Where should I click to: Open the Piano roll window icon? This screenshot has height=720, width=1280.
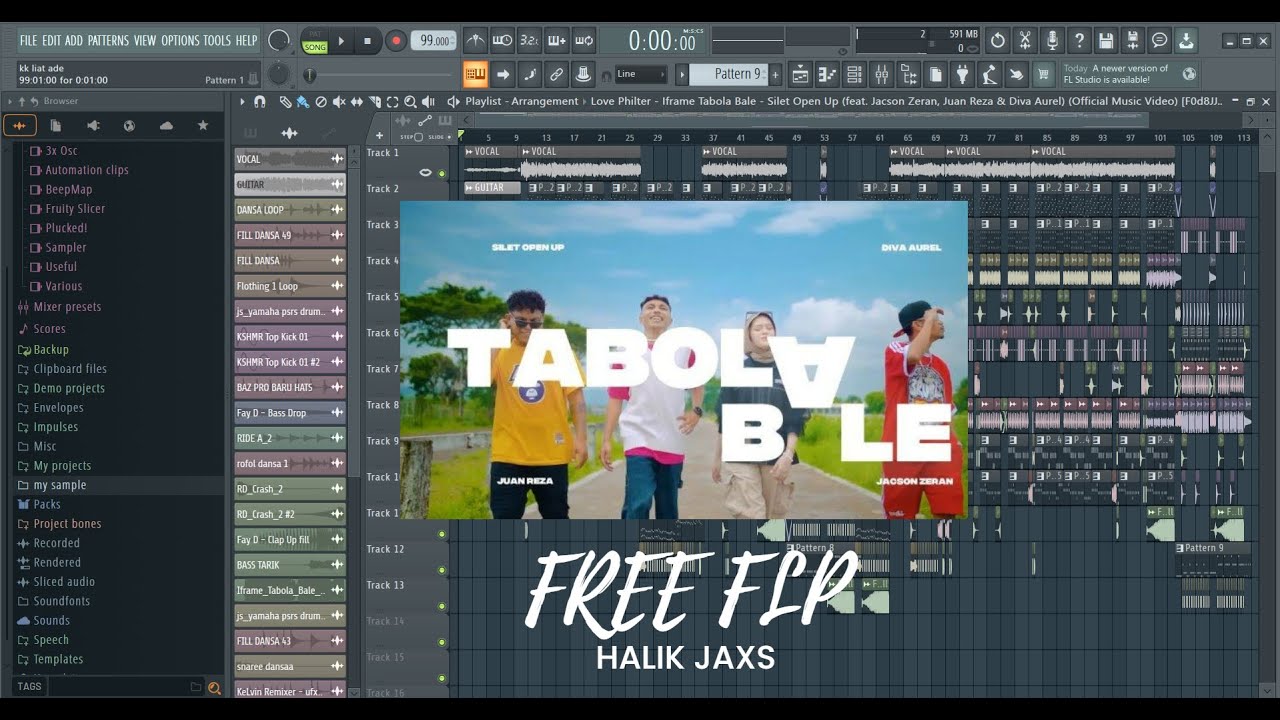[827, 74]
